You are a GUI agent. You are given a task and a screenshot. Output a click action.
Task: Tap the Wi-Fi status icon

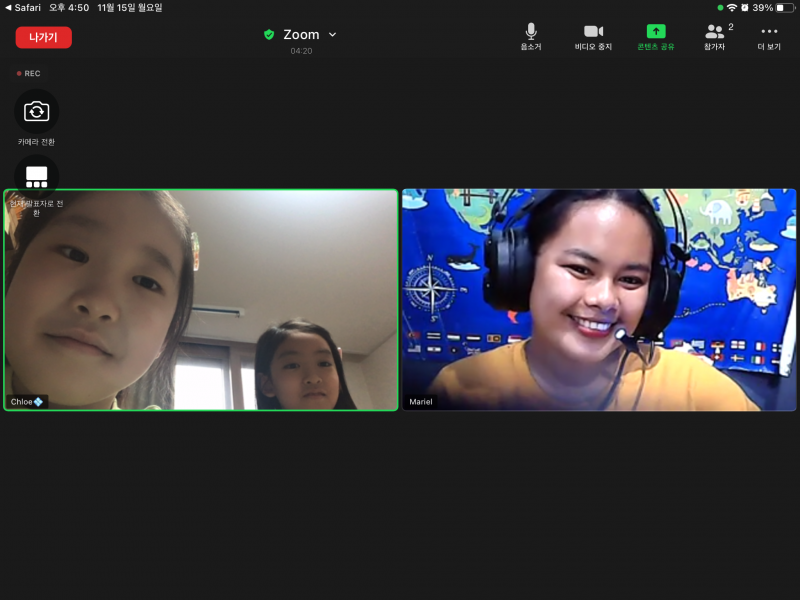tap(731, 7)
